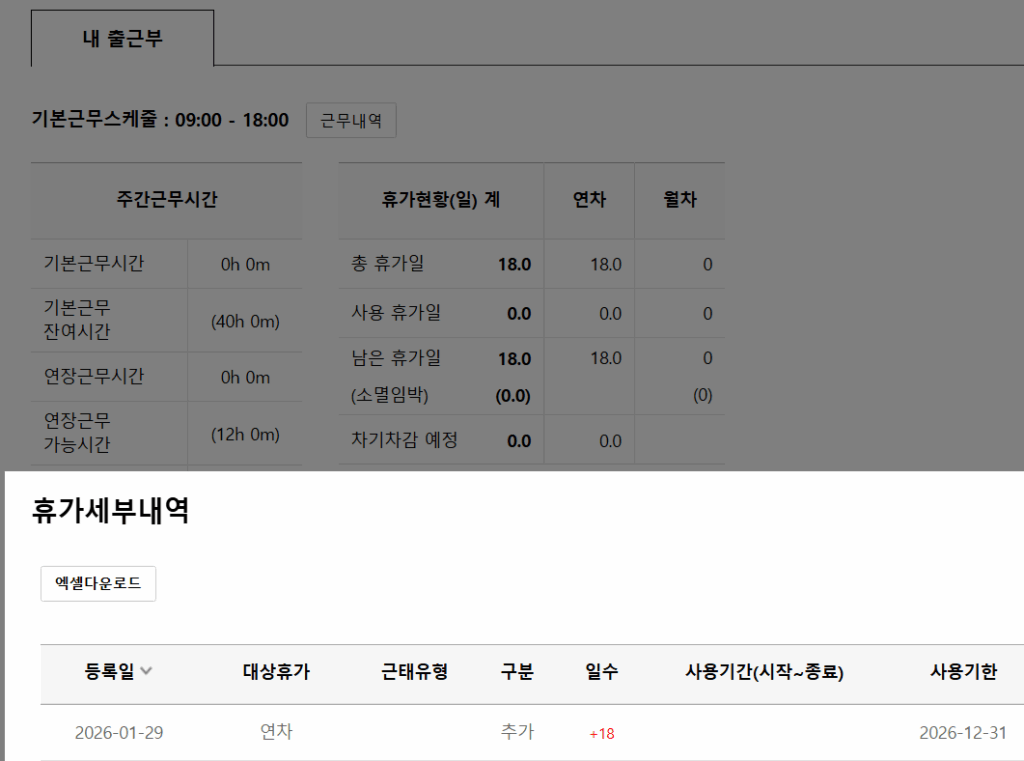
Task: Select the 근태유형 column header
Action: [x=414, y=672]
